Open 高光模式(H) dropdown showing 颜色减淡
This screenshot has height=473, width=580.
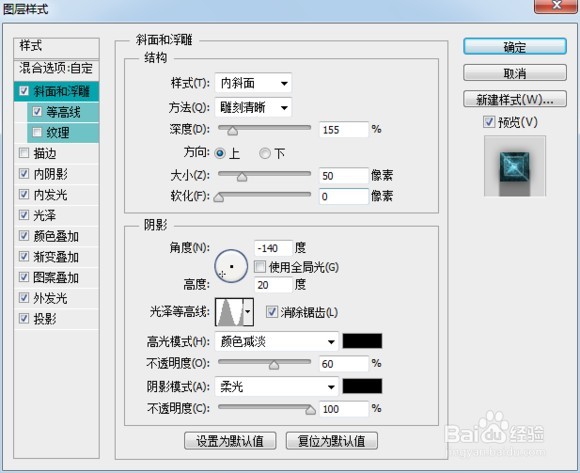click(277, 341)
